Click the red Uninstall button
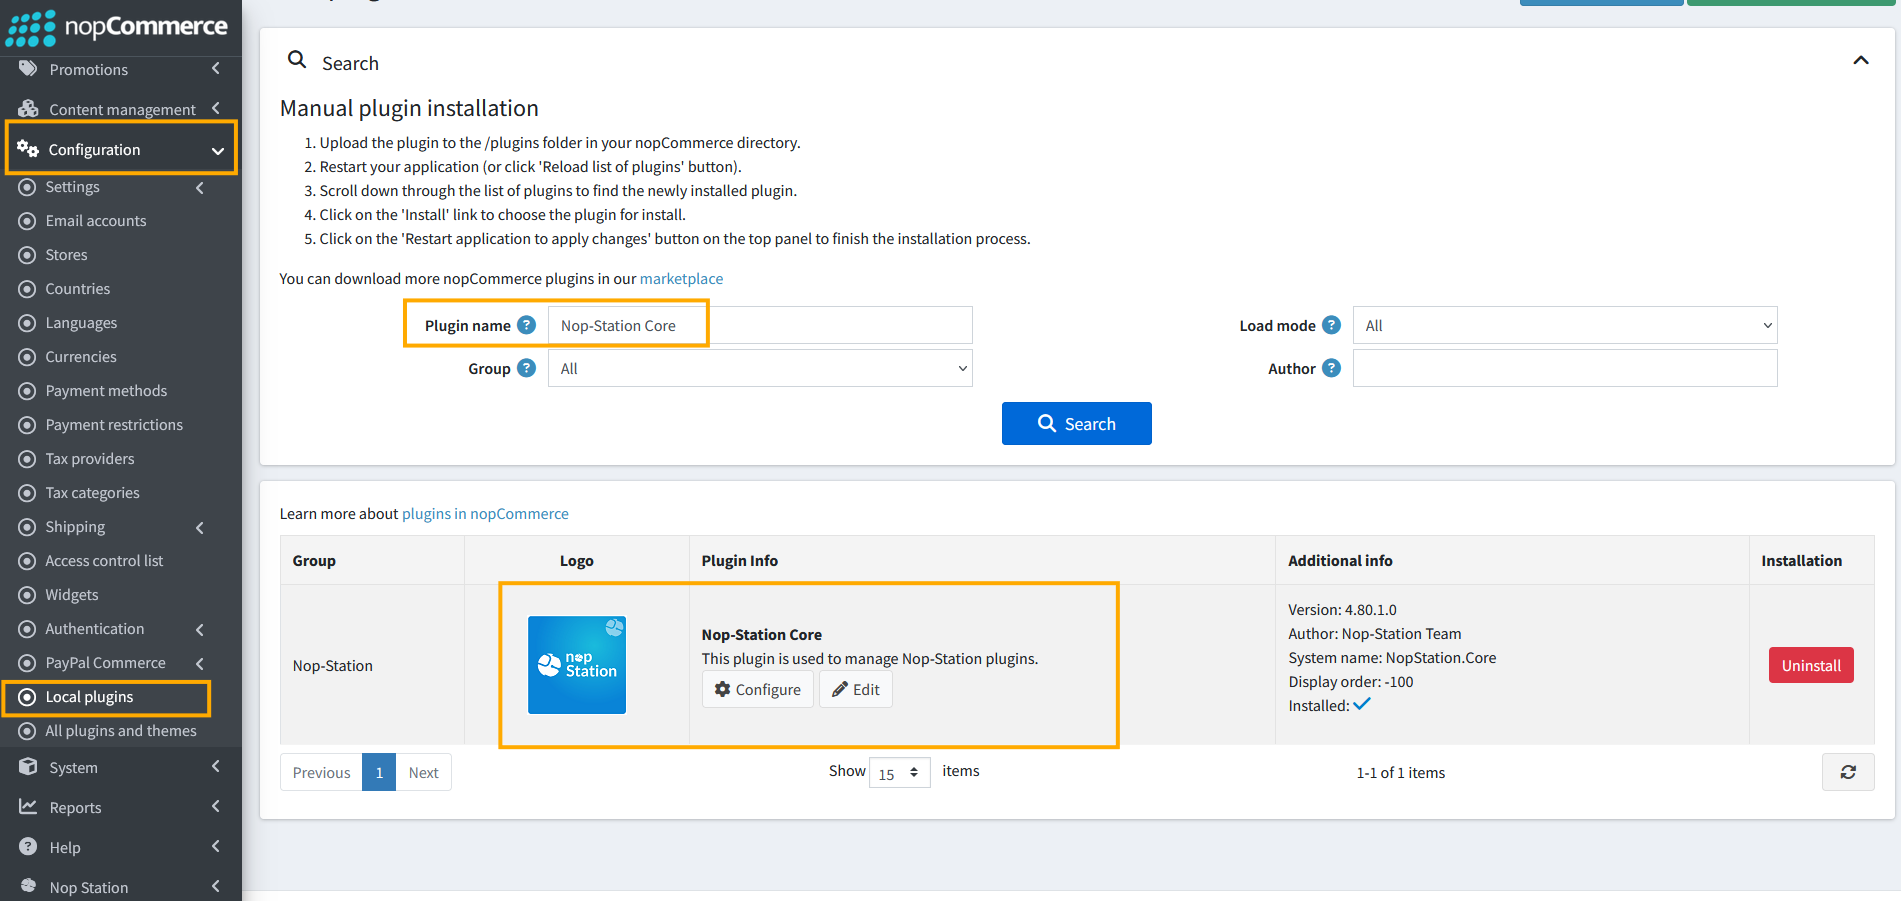This screenshot has width=1901, height=901. point(1811,665)
